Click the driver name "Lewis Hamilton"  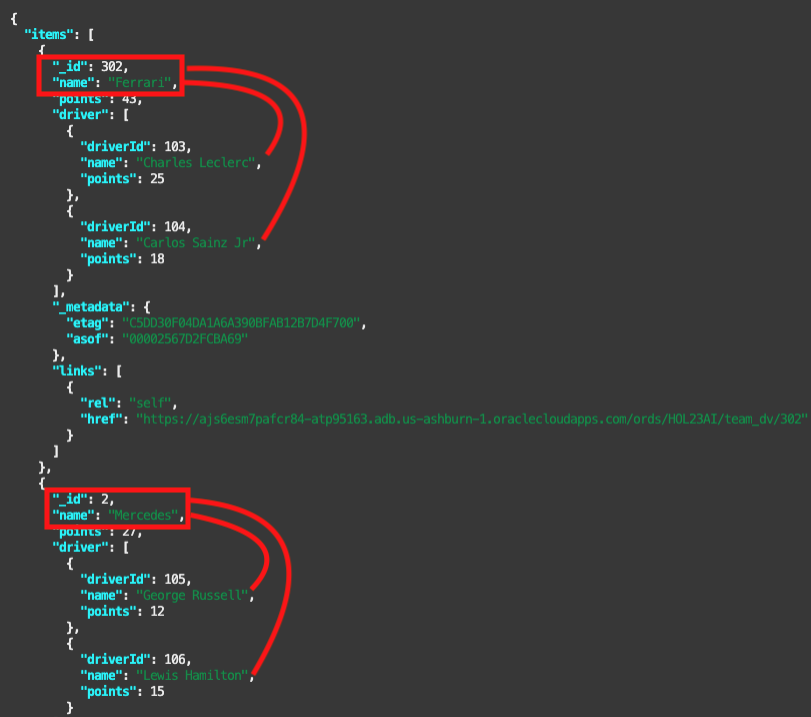192,676
